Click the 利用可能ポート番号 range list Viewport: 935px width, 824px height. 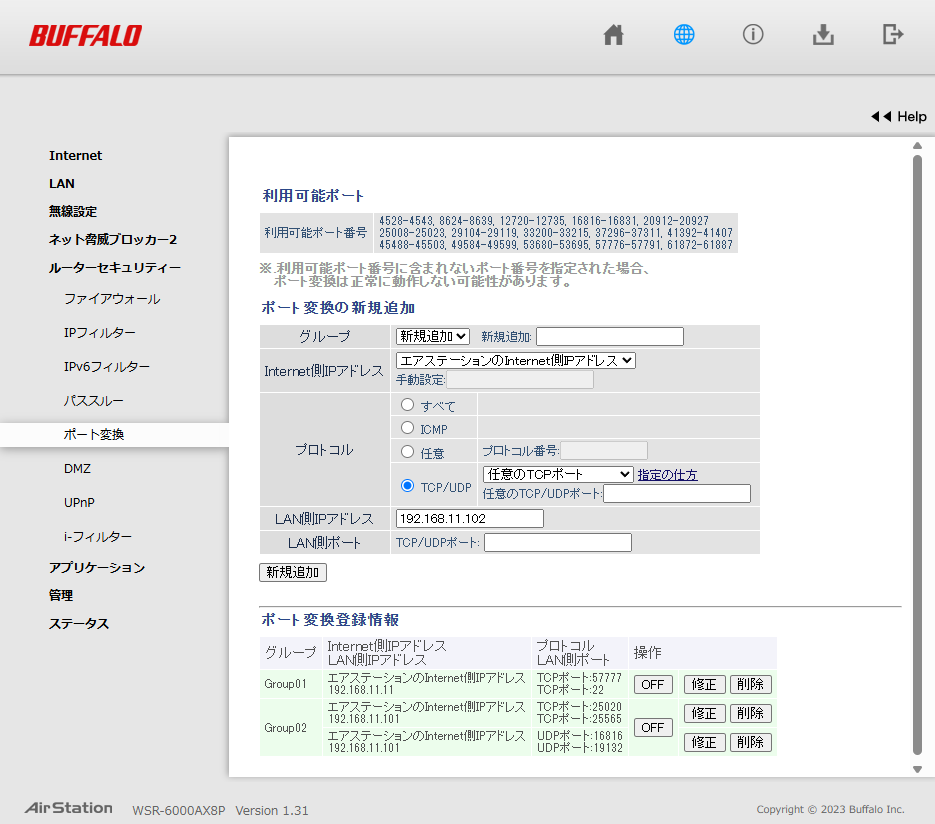point(556,233)
